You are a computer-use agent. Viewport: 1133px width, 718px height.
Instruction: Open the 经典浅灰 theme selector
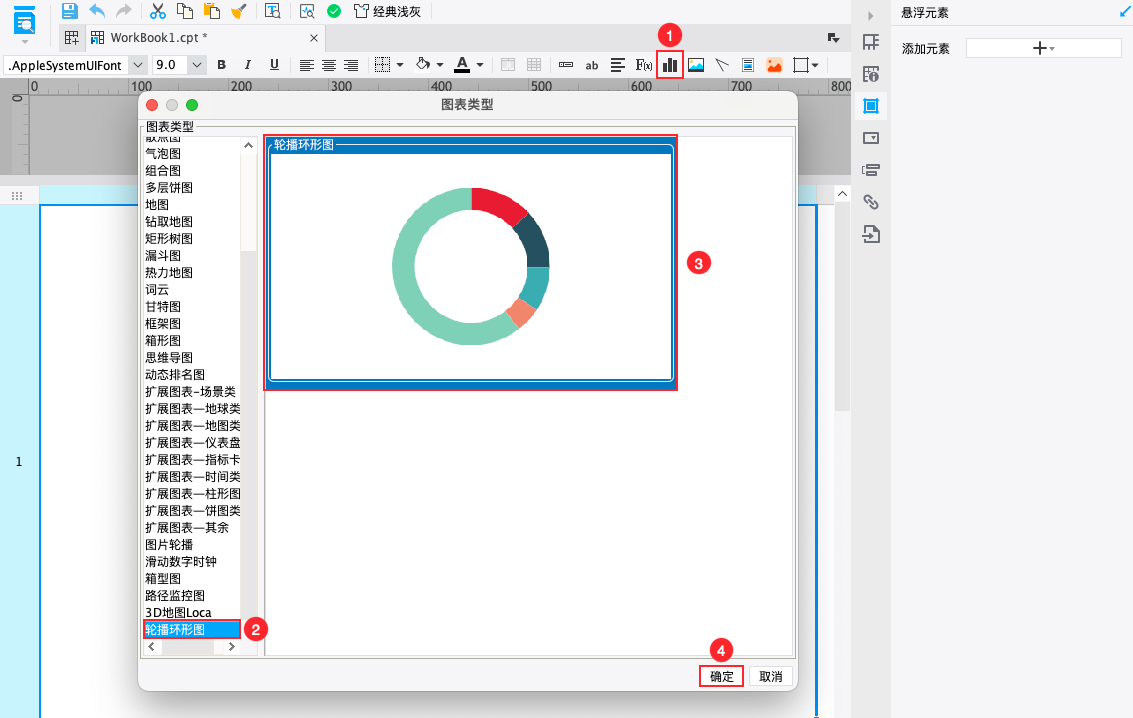[x=387, y=12]
